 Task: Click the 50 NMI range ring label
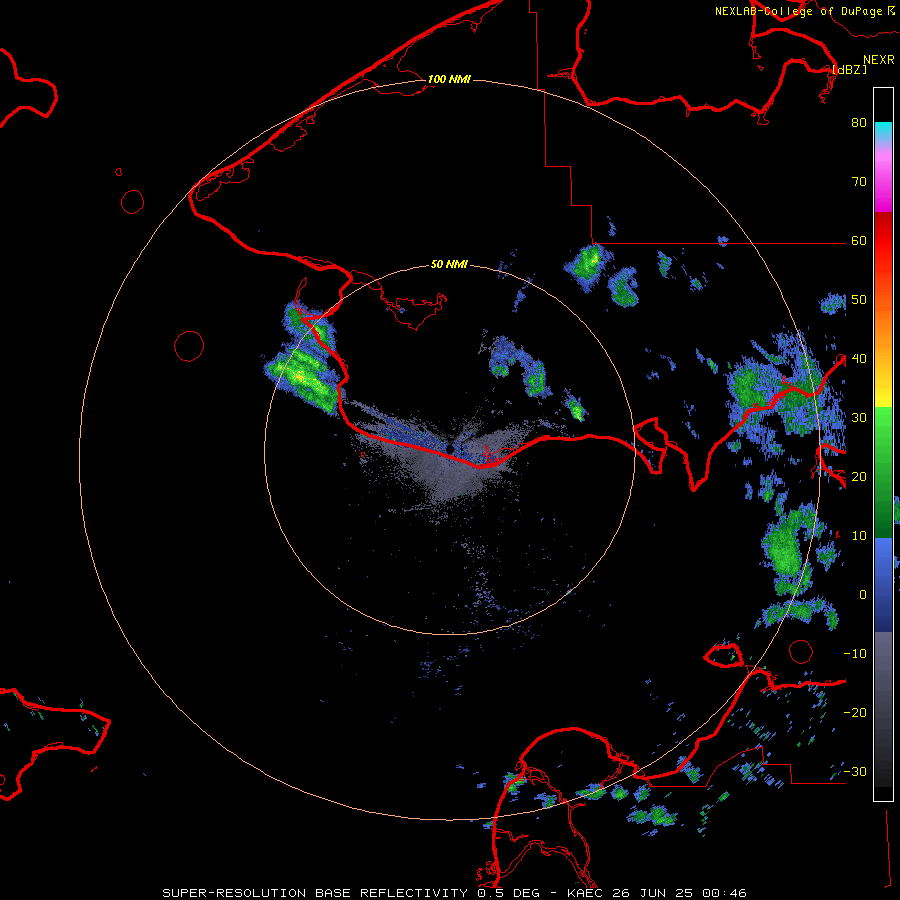click(x=449, y=265)
